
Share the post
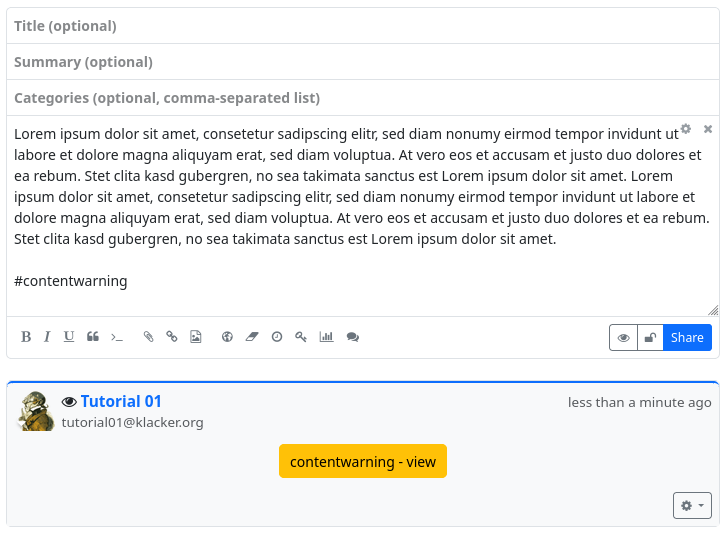point(687,338)
